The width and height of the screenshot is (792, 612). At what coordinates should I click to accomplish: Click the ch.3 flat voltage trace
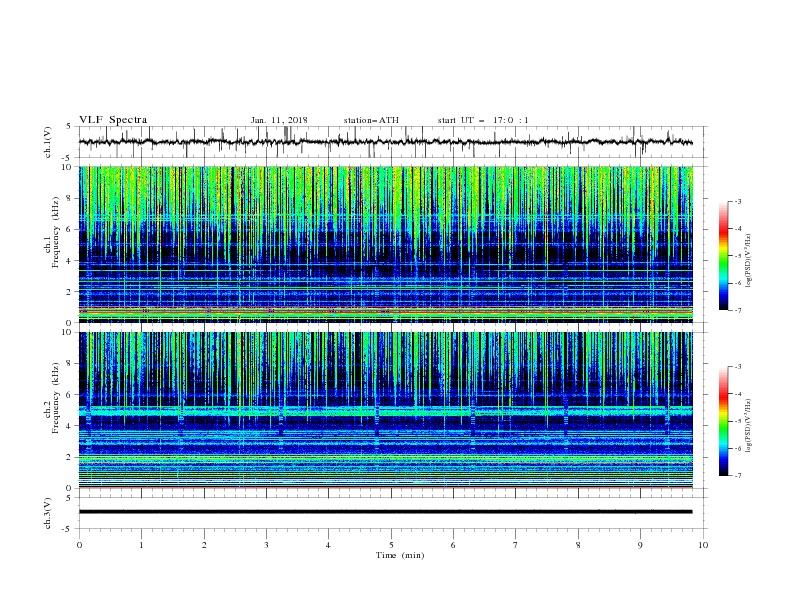386,512
